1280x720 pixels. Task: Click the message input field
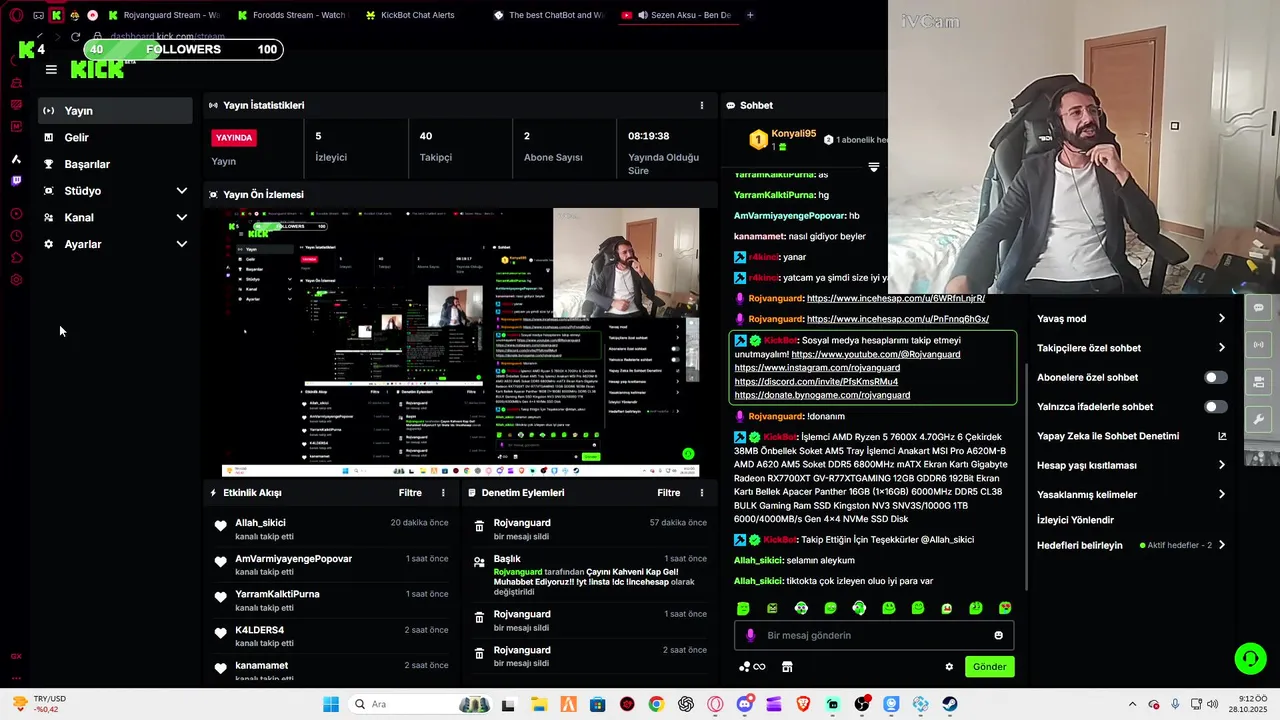[x=875, y=635]
